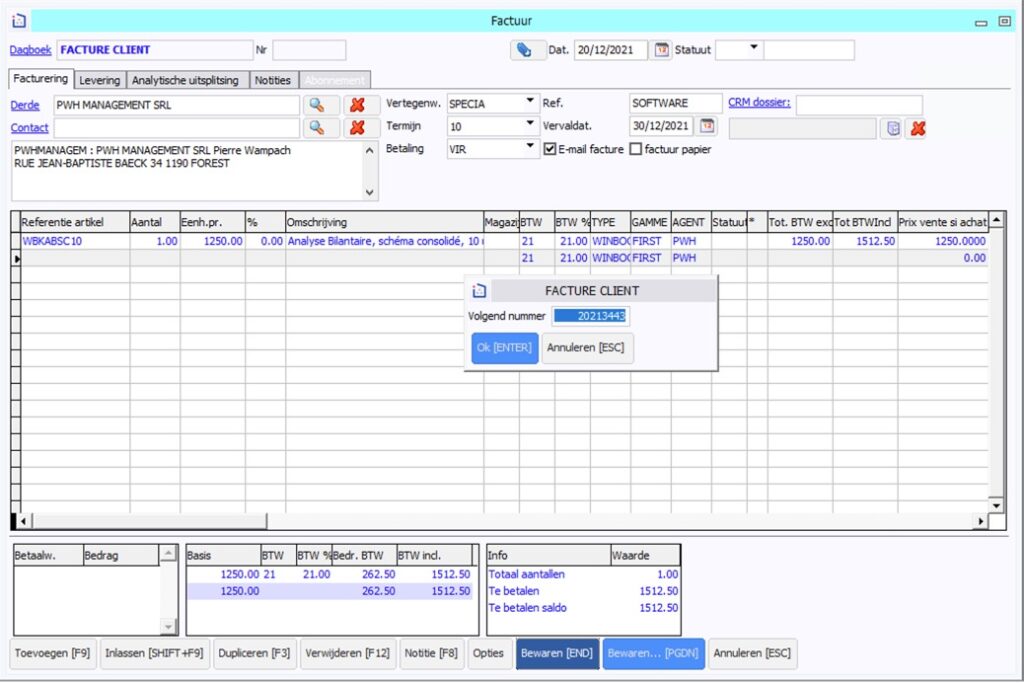
Task: Click the Ref. field containing SOFTWARE
Action: click(x=675, y=103)
